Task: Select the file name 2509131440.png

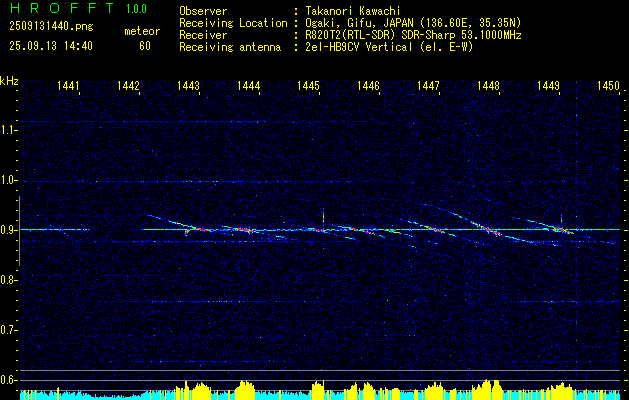Action: [x=51, y=27]
